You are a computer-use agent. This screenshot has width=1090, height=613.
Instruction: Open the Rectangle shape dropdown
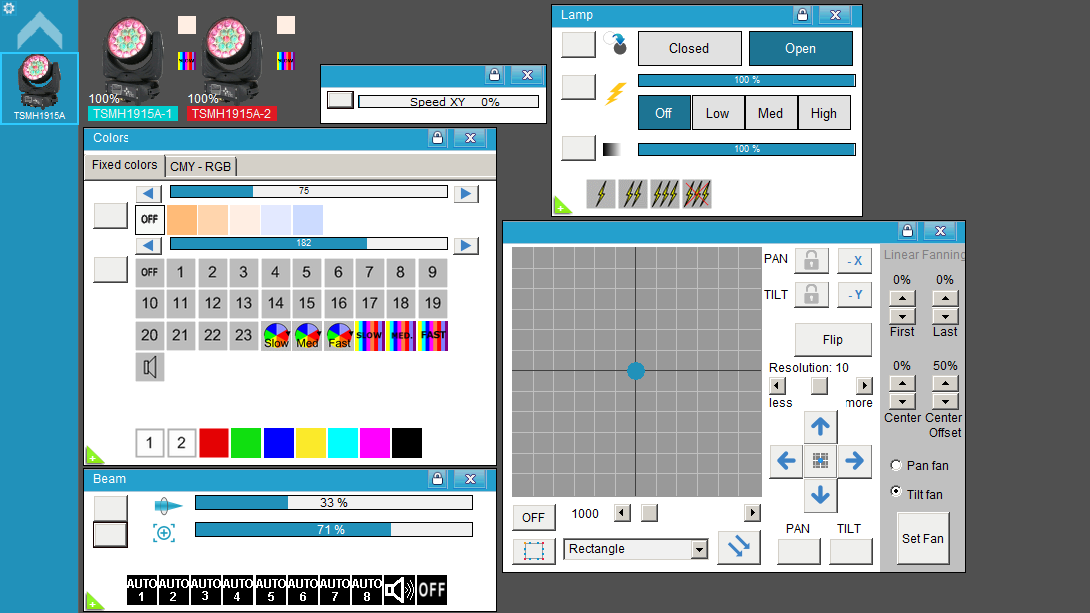699,550
